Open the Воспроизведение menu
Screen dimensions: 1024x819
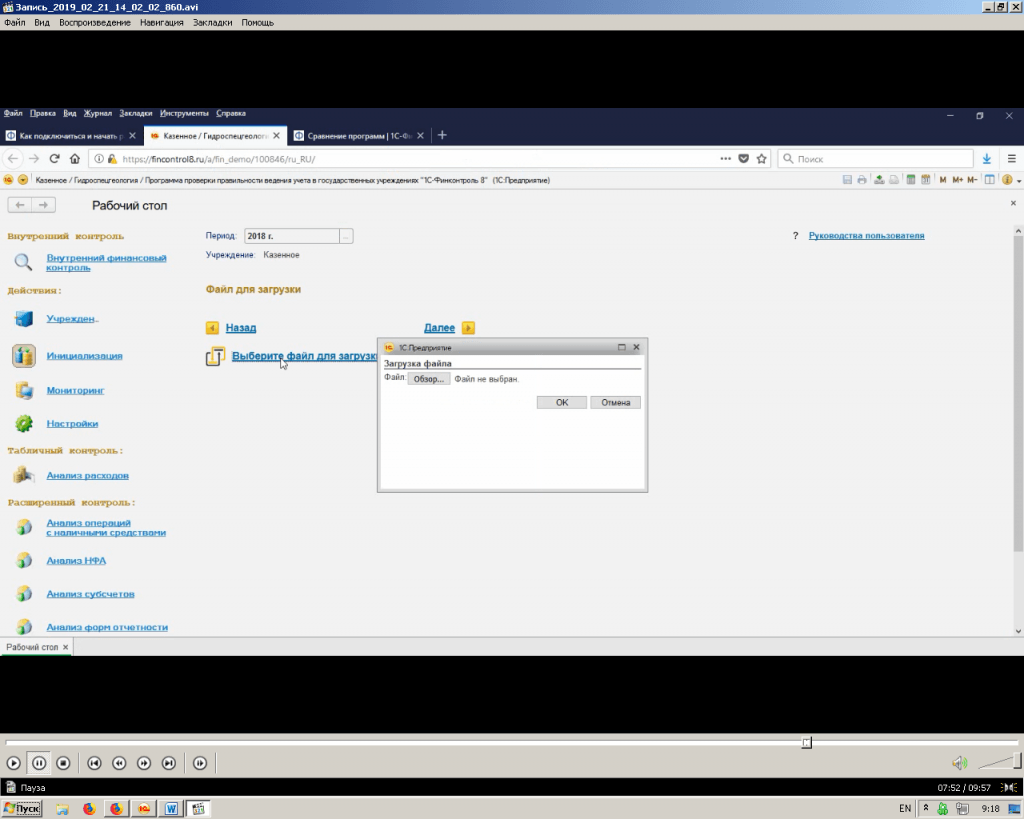(95, 22)
